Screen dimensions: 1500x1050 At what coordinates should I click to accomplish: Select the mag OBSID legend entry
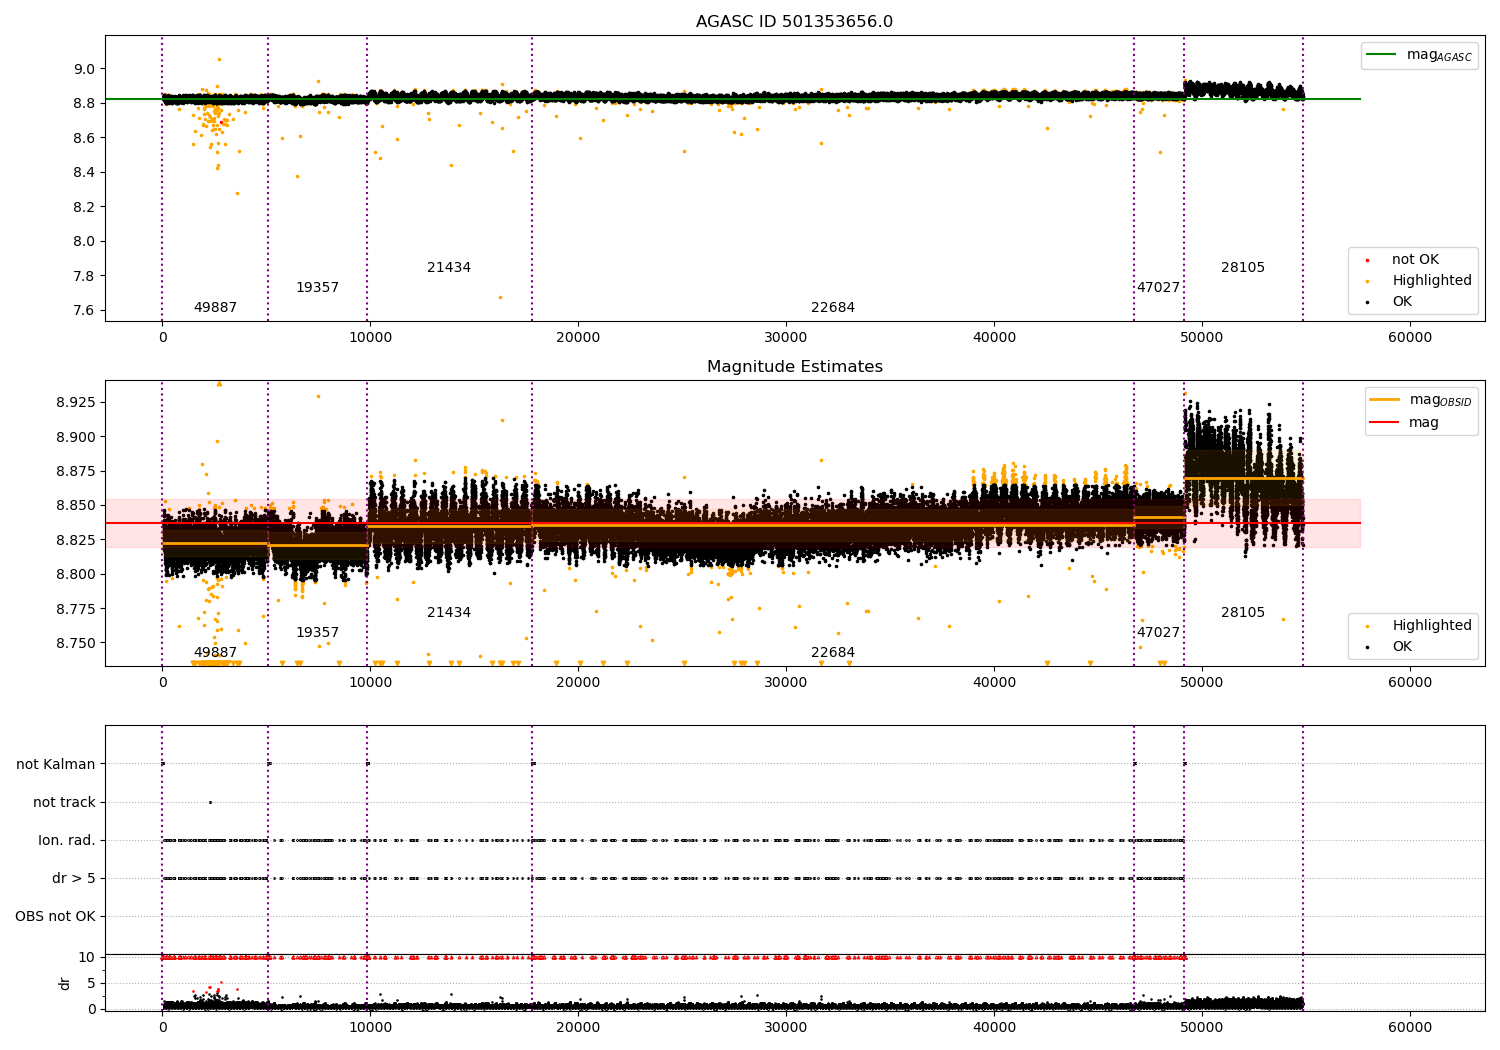[1421, 400]
